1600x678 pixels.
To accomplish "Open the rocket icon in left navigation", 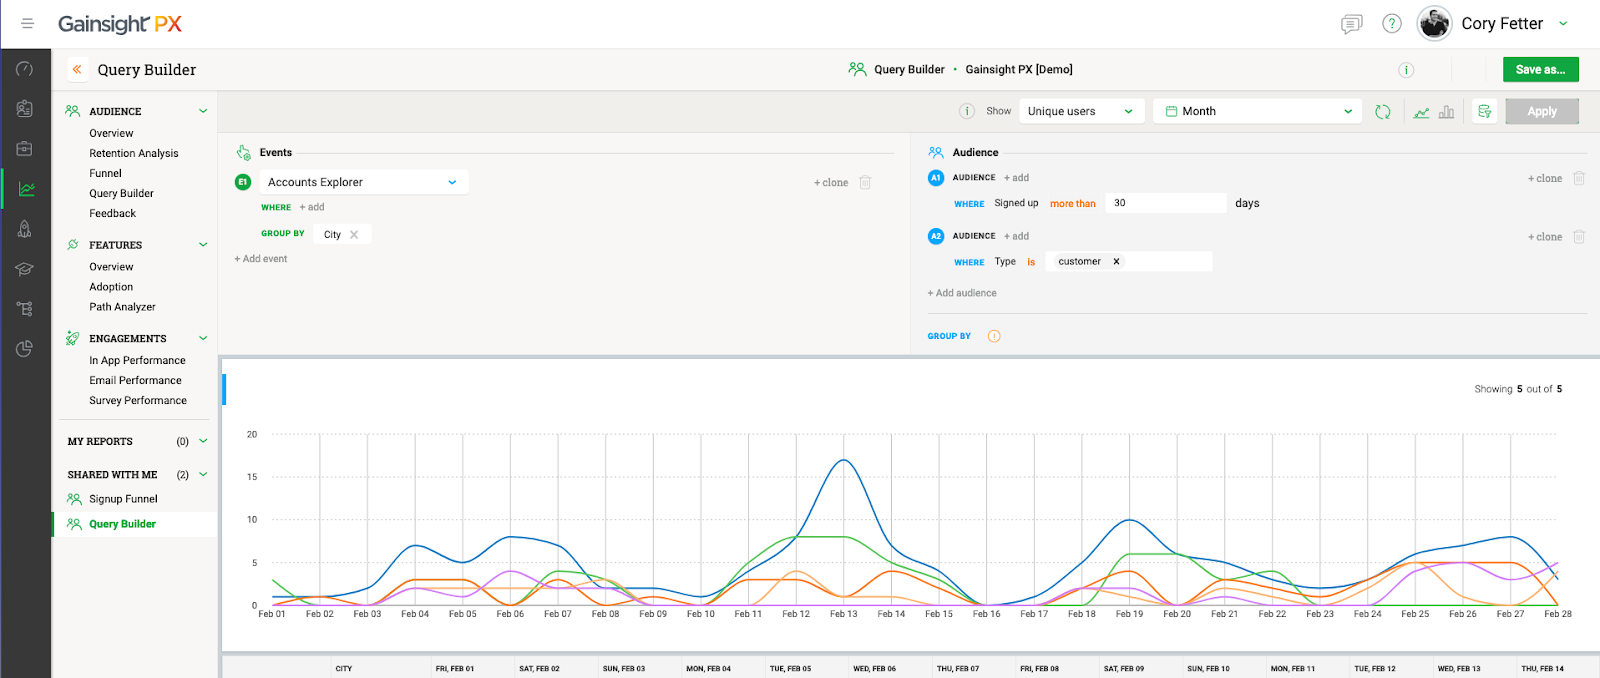I will coord(25,229).
